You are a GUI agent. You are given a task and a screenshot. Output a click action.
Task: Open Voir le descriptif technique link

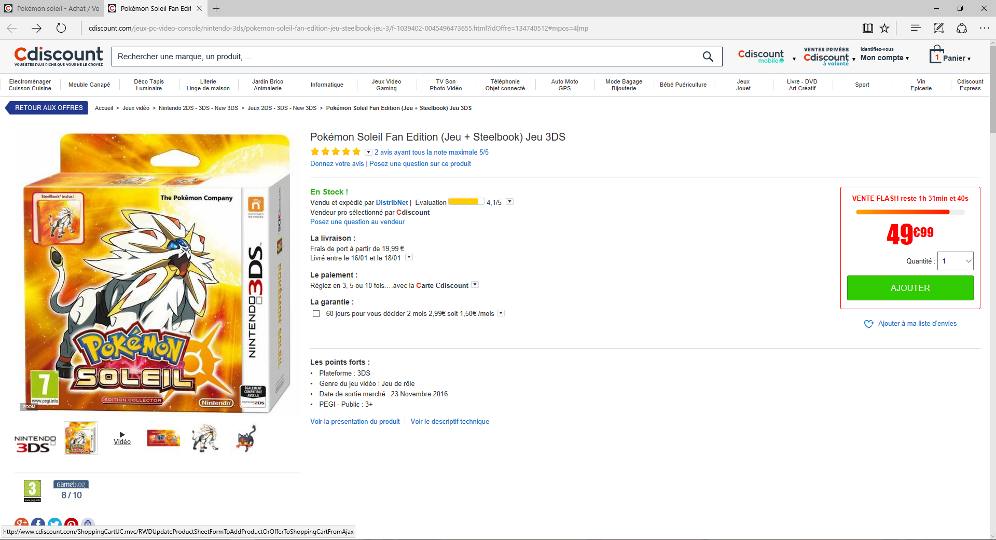coord(449,422)
